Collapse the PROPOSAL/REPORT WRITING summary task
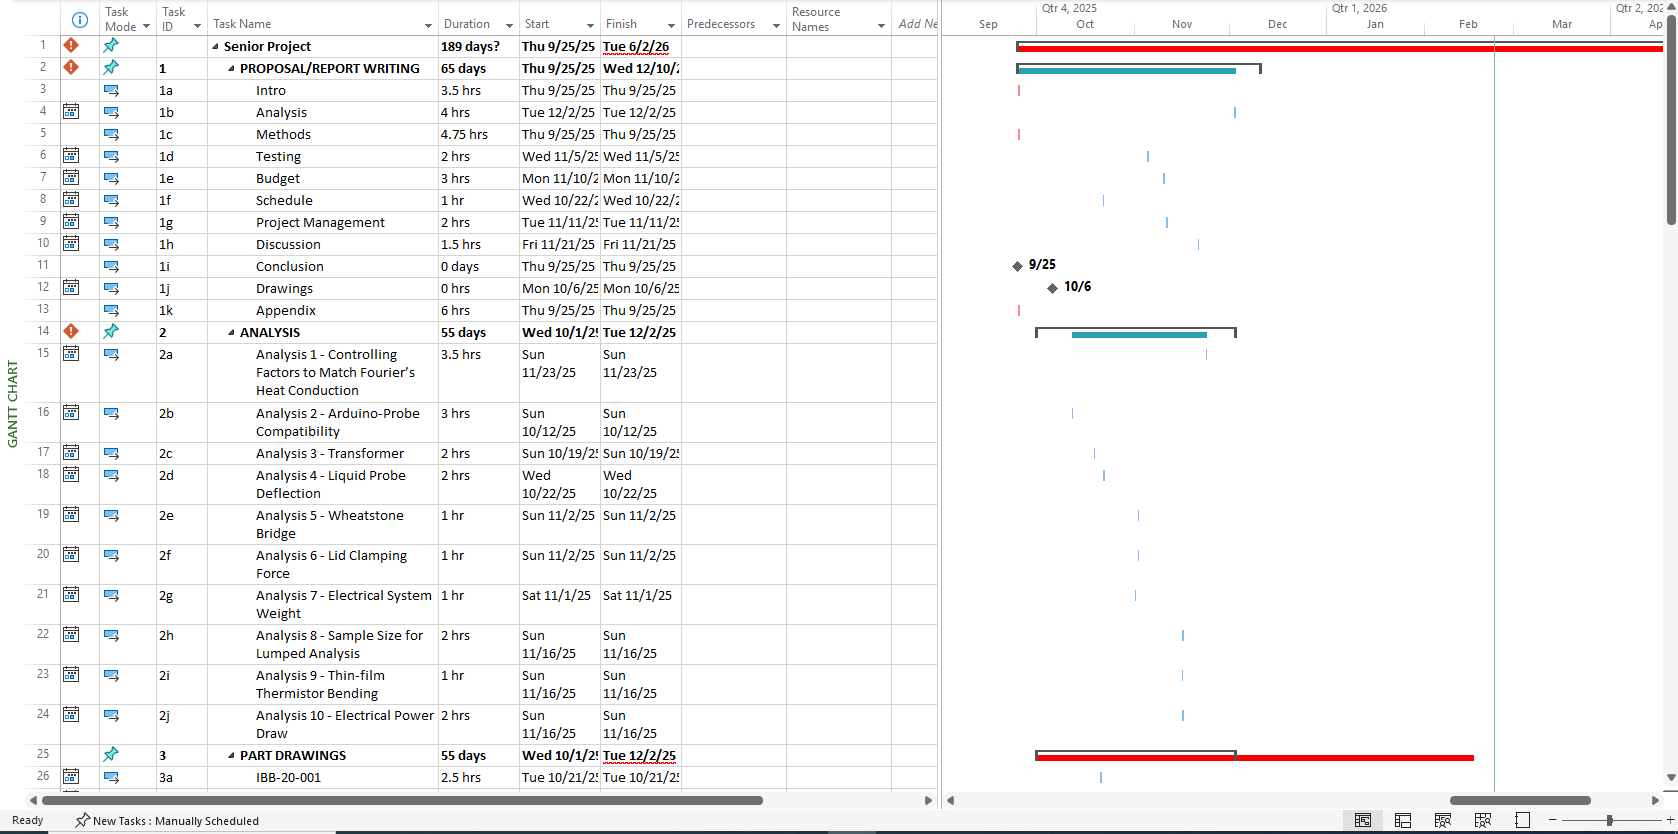 232,69
